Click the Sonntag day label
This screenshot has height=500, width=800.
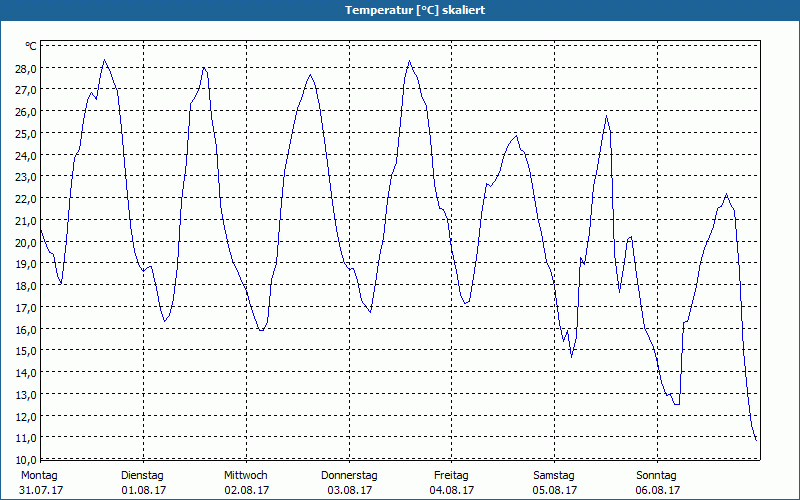tap(657, 476)
